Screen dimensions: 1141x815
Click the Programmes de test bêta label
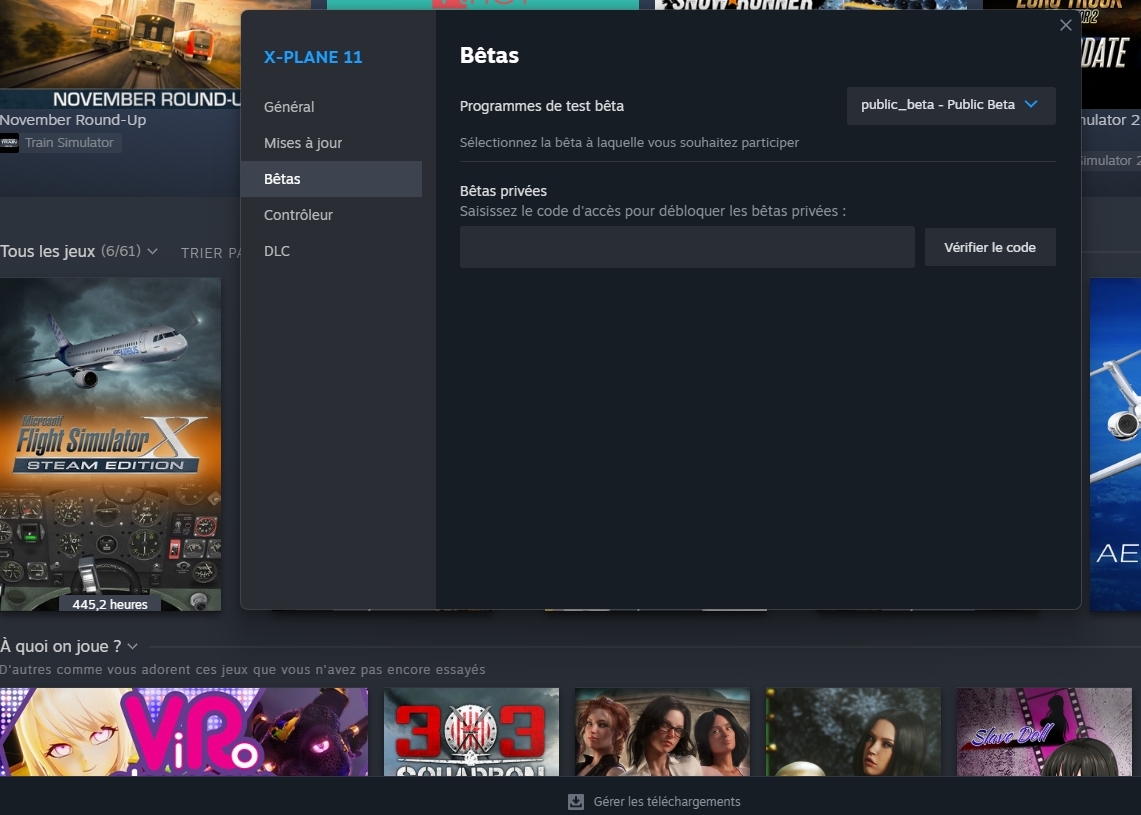pyautogui.click(x=541, y=106)
